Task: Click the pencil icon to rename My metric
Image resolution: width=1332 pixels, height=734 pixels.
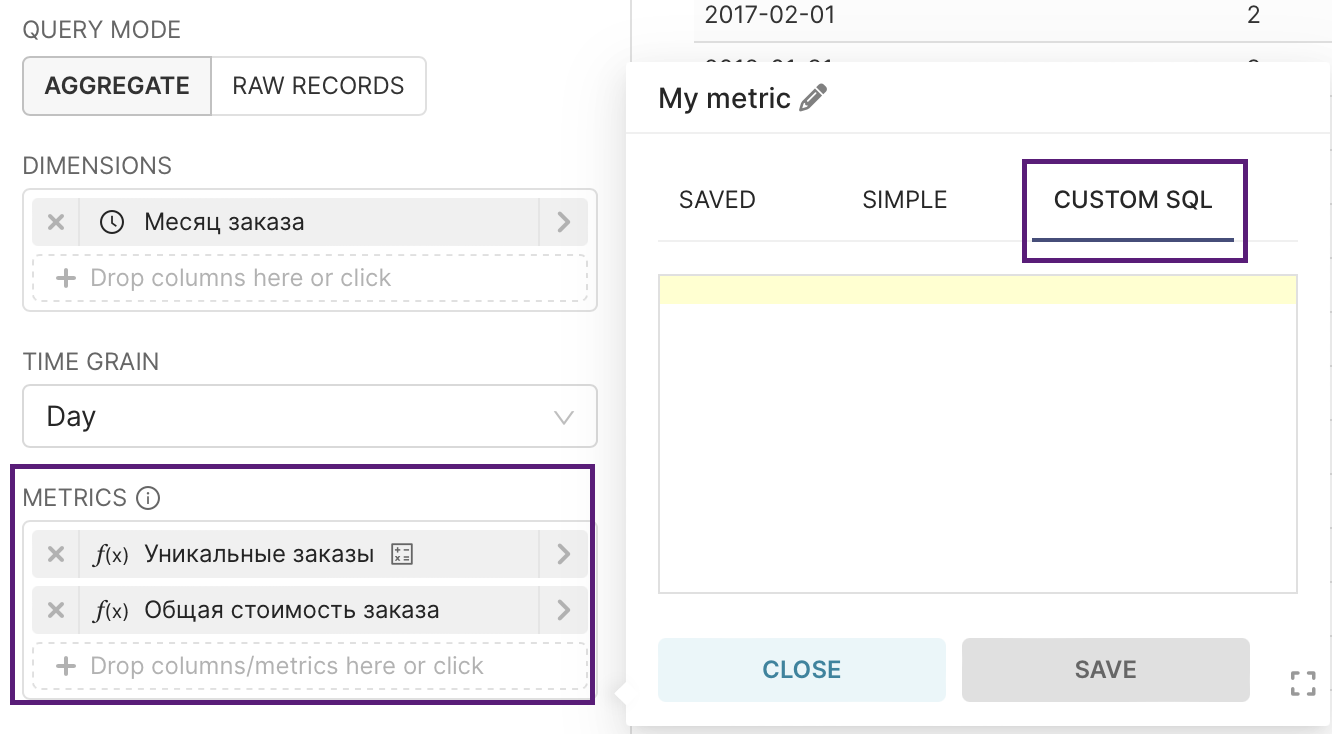Action: tap(814, 98)
